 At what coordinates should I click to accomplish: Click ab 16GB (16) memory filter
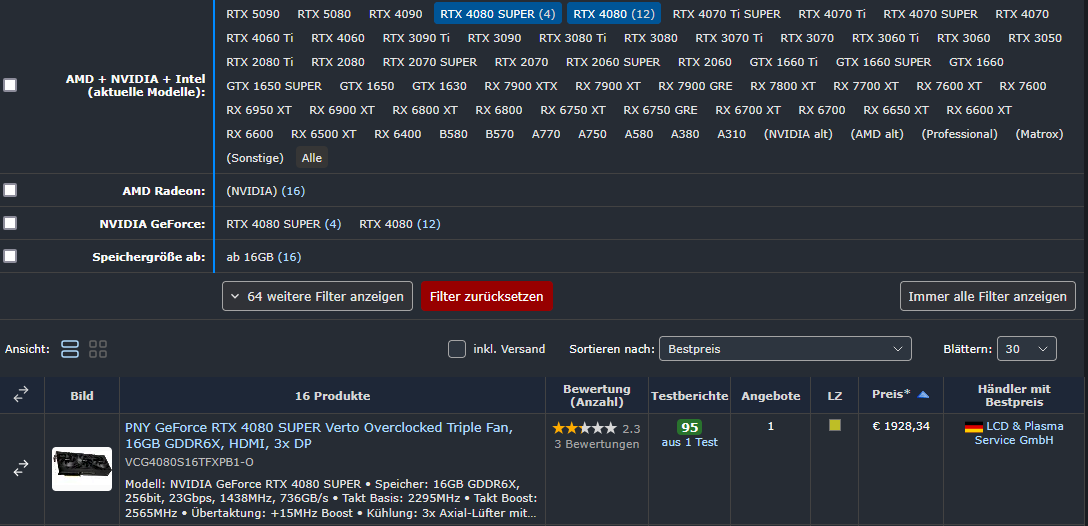264,257
